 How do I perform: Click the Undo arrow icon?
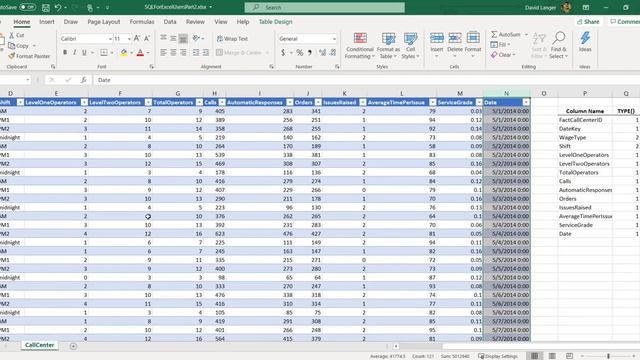(58, 7)
